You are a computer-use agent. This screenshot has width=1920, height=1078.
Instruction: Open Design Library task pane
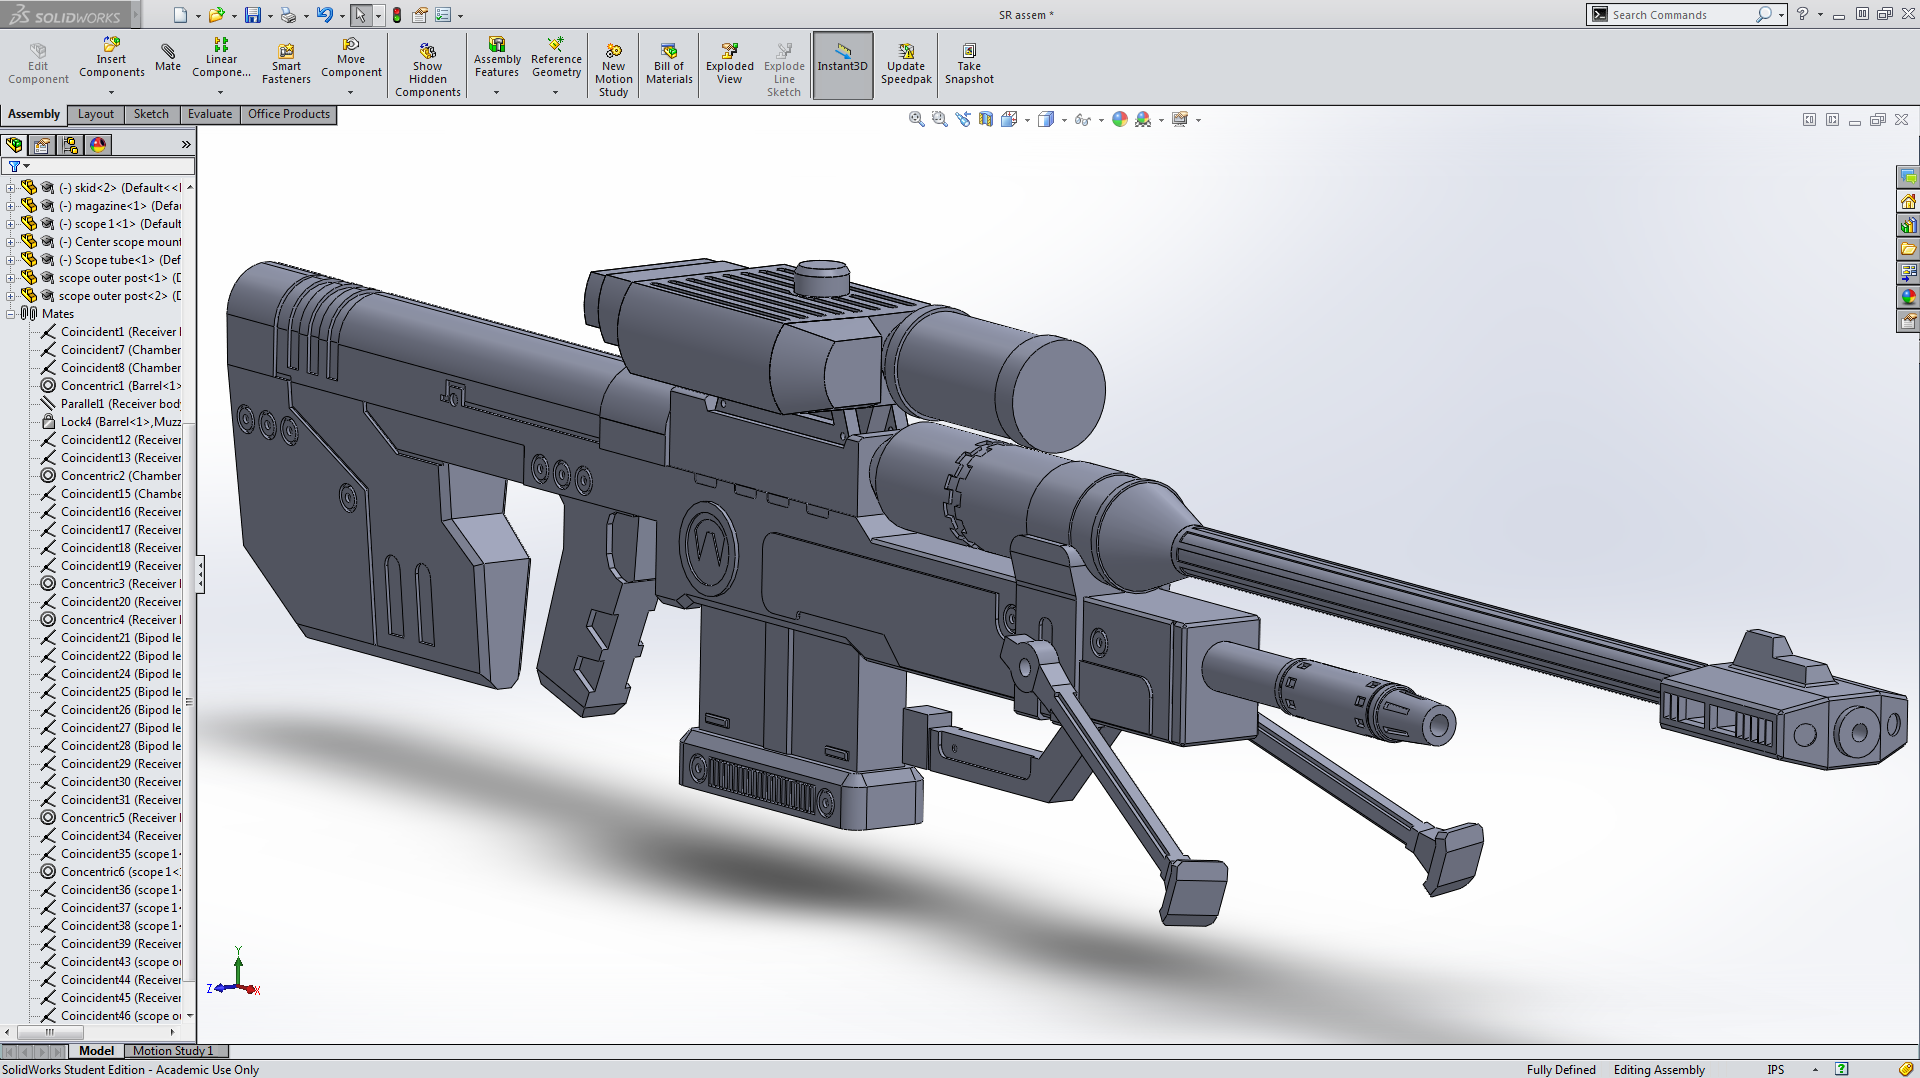point(1908,225)
